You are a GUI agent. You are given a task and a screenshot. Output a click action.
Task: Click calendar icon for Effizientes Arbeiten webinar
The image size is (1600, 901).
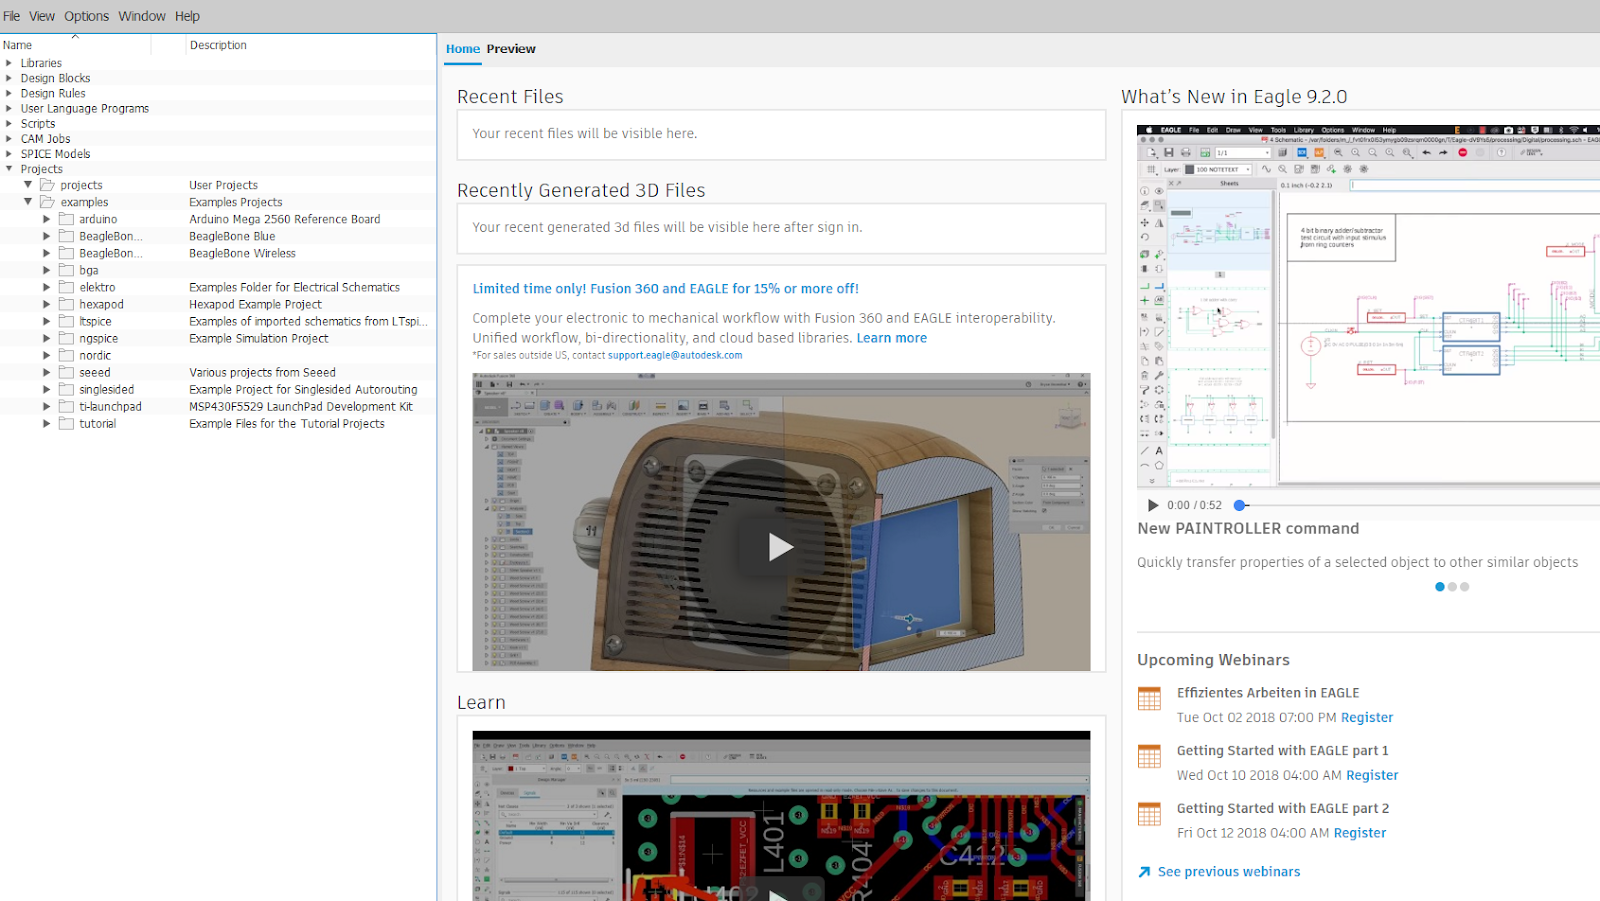pos(1150,698)
